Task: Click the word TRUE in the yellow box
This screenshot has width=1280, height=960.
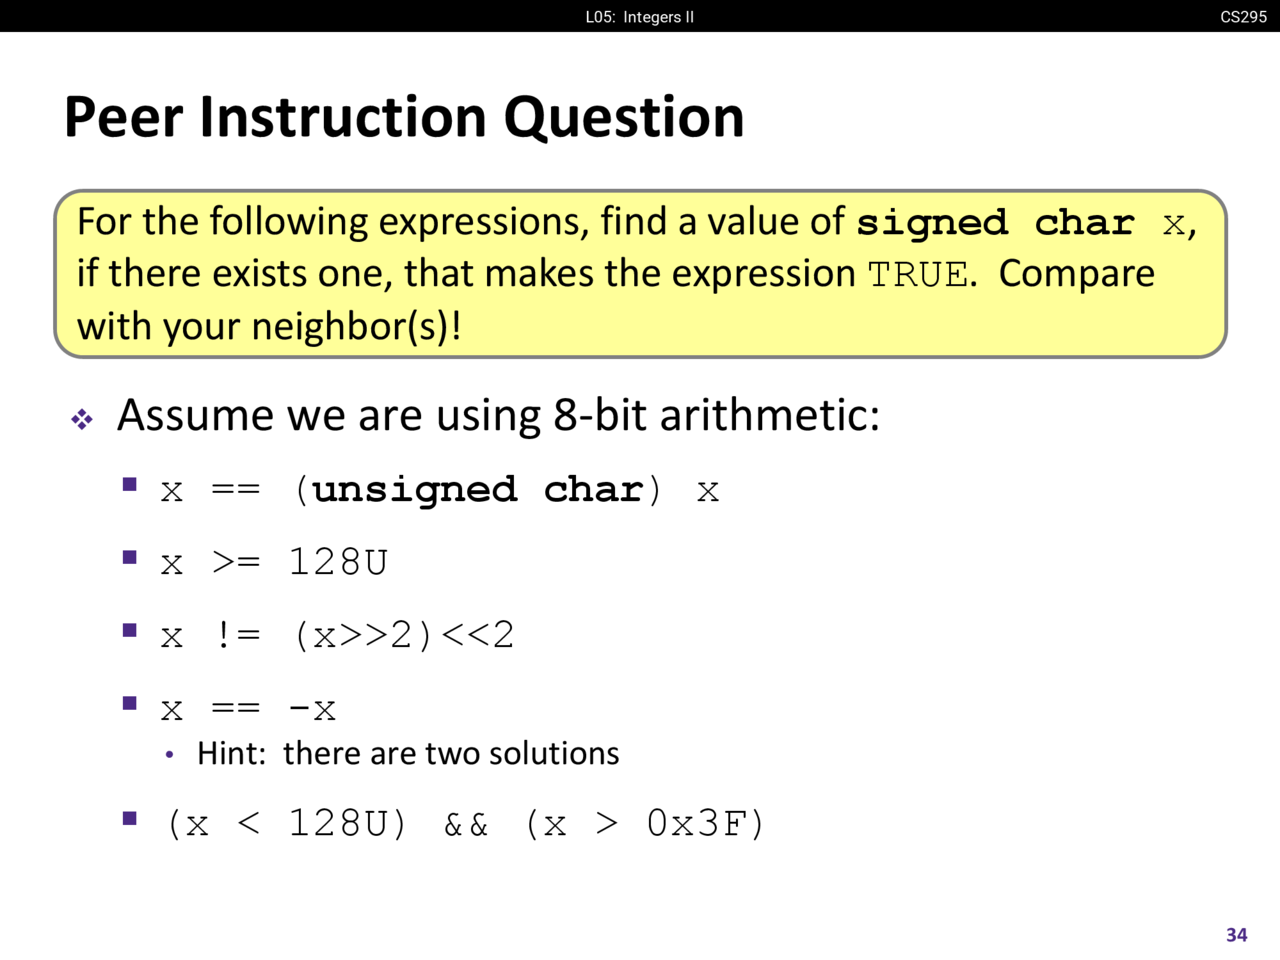Action: coord(917,274)
